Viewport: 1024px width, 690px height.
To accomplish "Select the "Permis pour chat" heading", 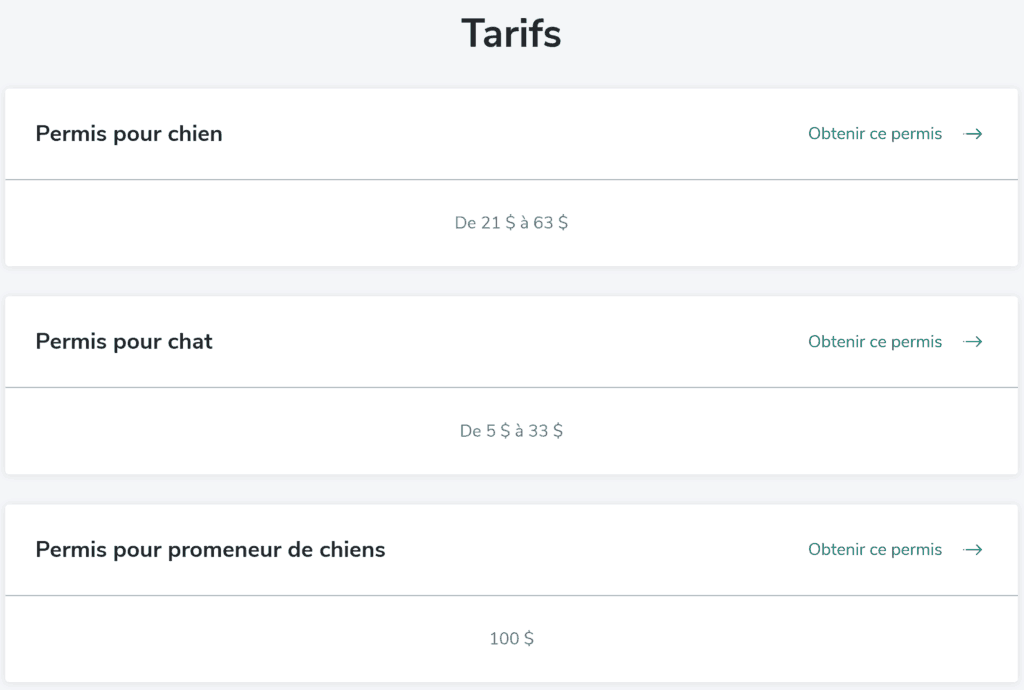I will click(x=124, y=341).
